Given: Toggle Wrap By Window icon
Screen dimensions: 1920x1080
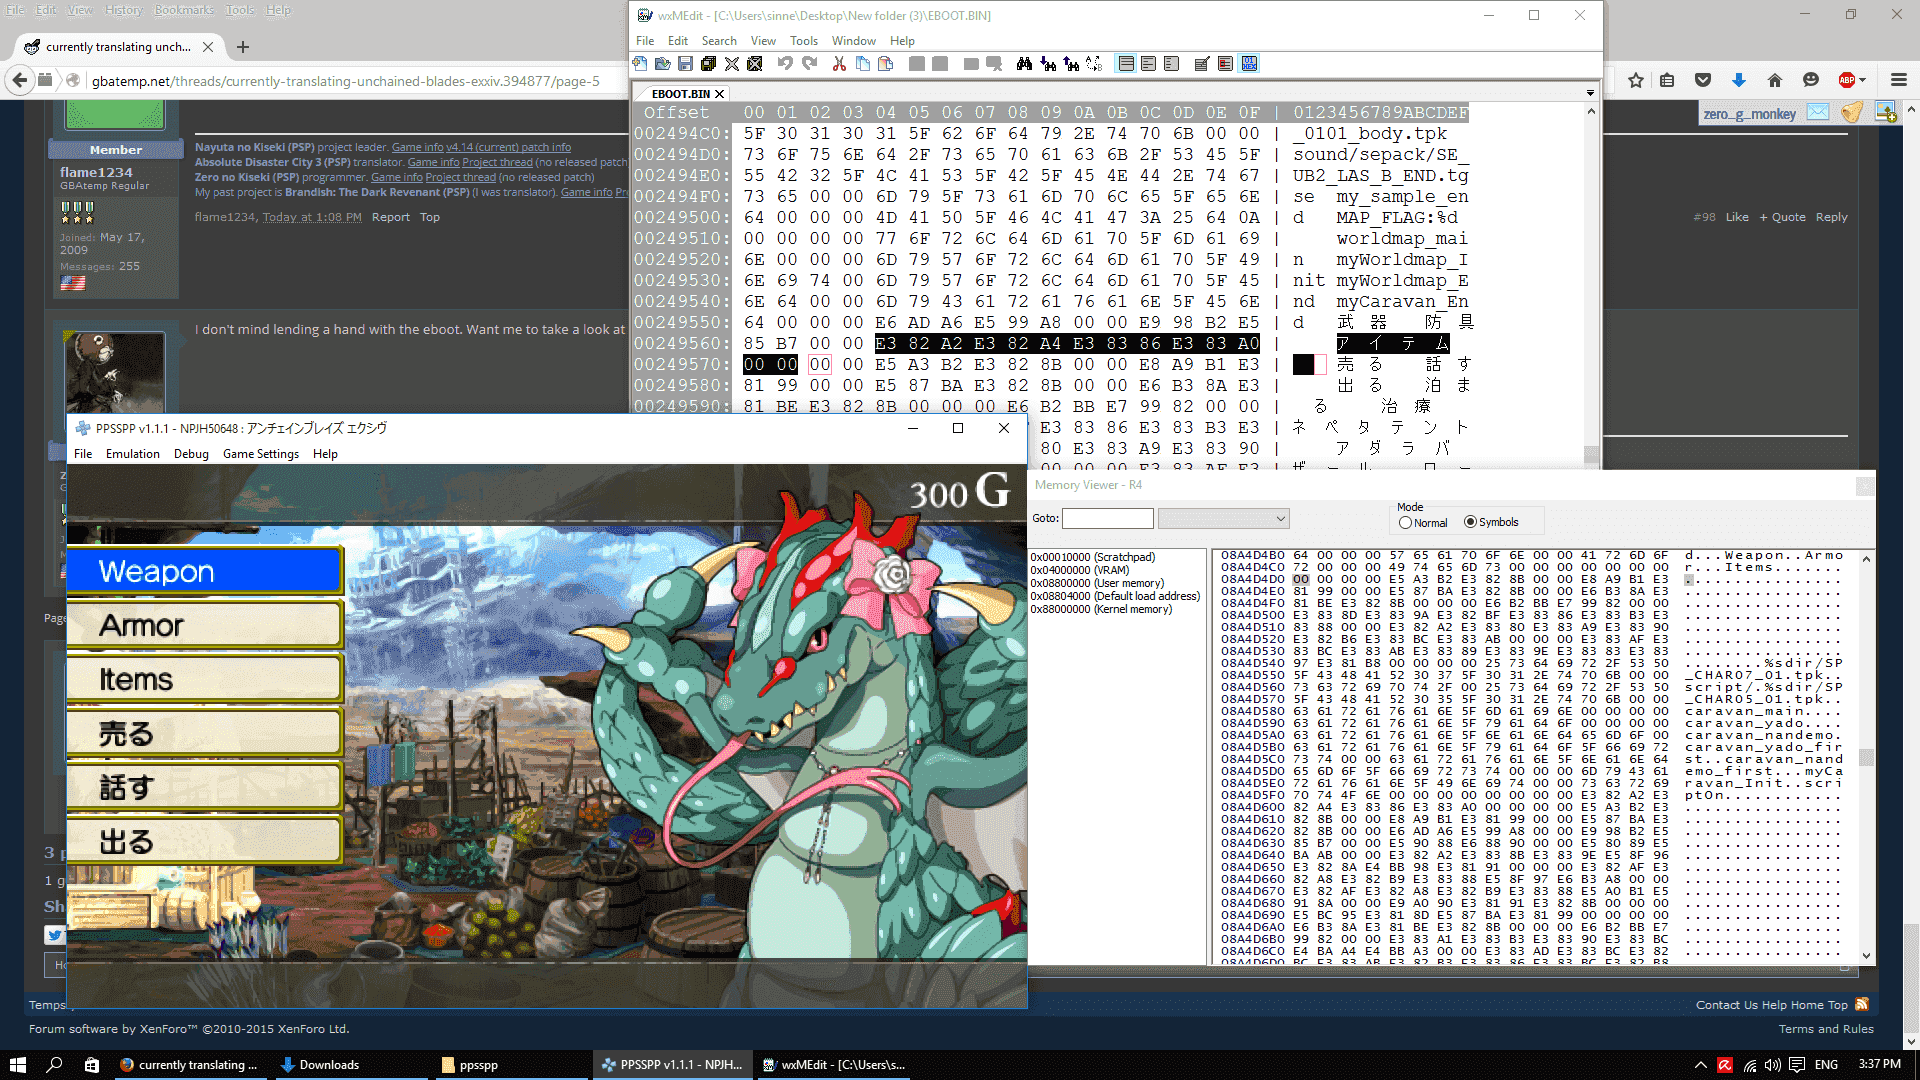Looking at the screenshot, I should click(x=1148, y=64).
